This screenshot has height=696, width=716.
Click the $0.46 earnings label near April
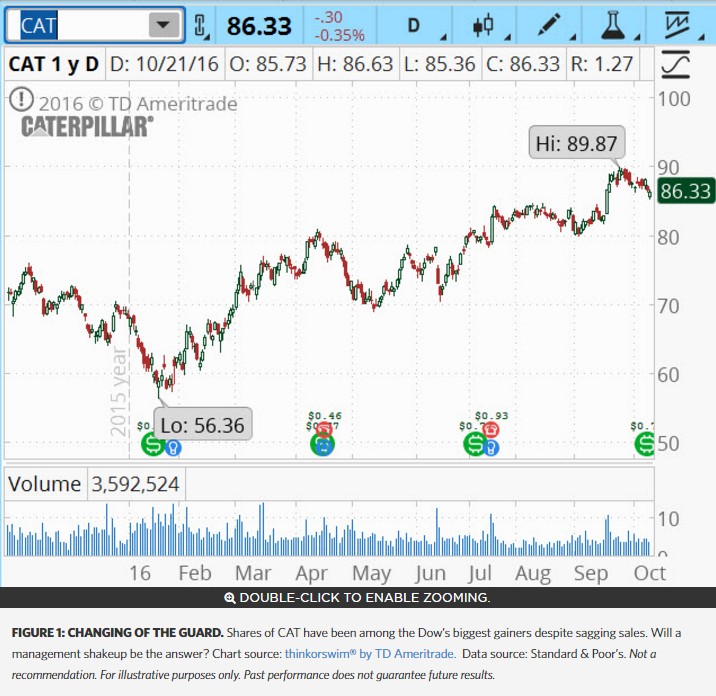(325, 416)
